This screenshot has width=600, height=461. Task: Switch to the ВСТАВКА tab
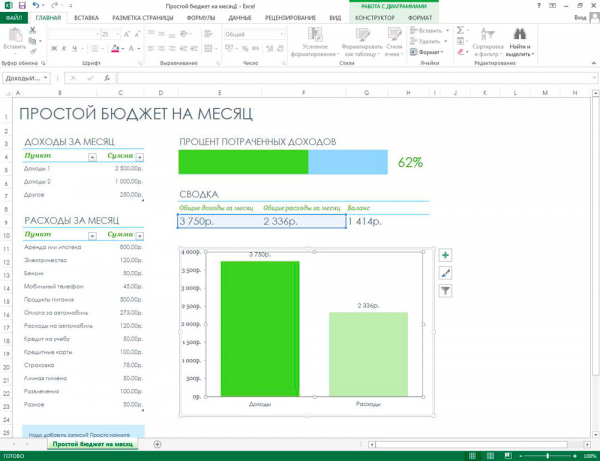coord(86,18)
